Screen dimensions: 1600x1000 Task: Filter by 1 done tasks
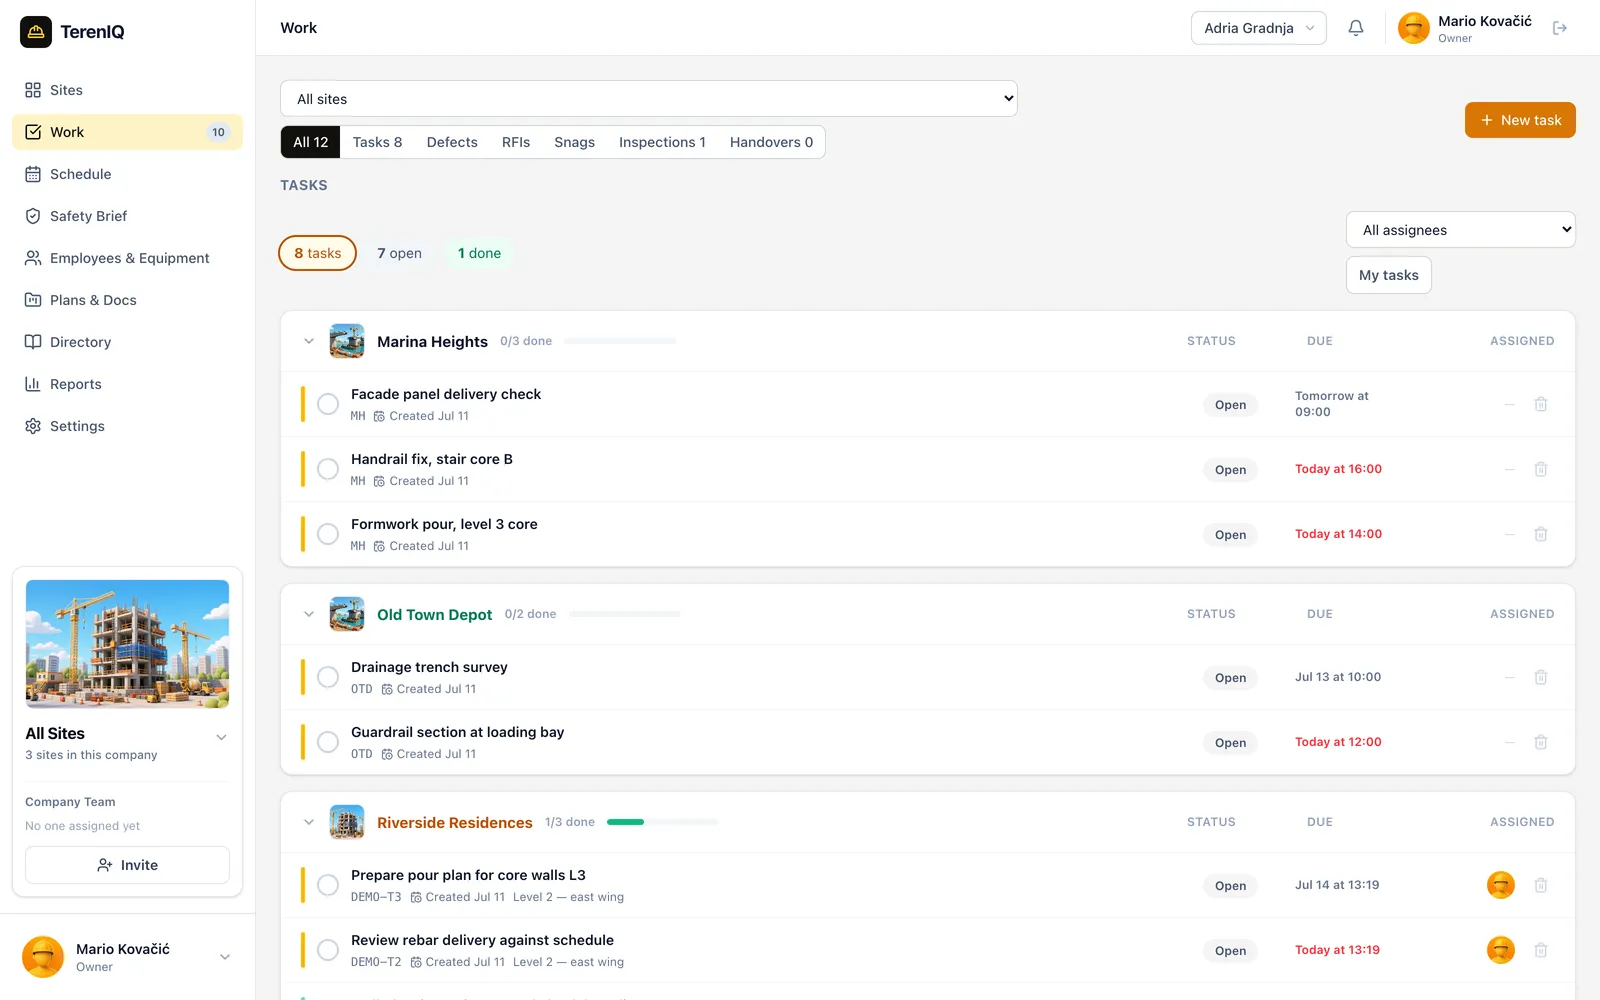479,253
